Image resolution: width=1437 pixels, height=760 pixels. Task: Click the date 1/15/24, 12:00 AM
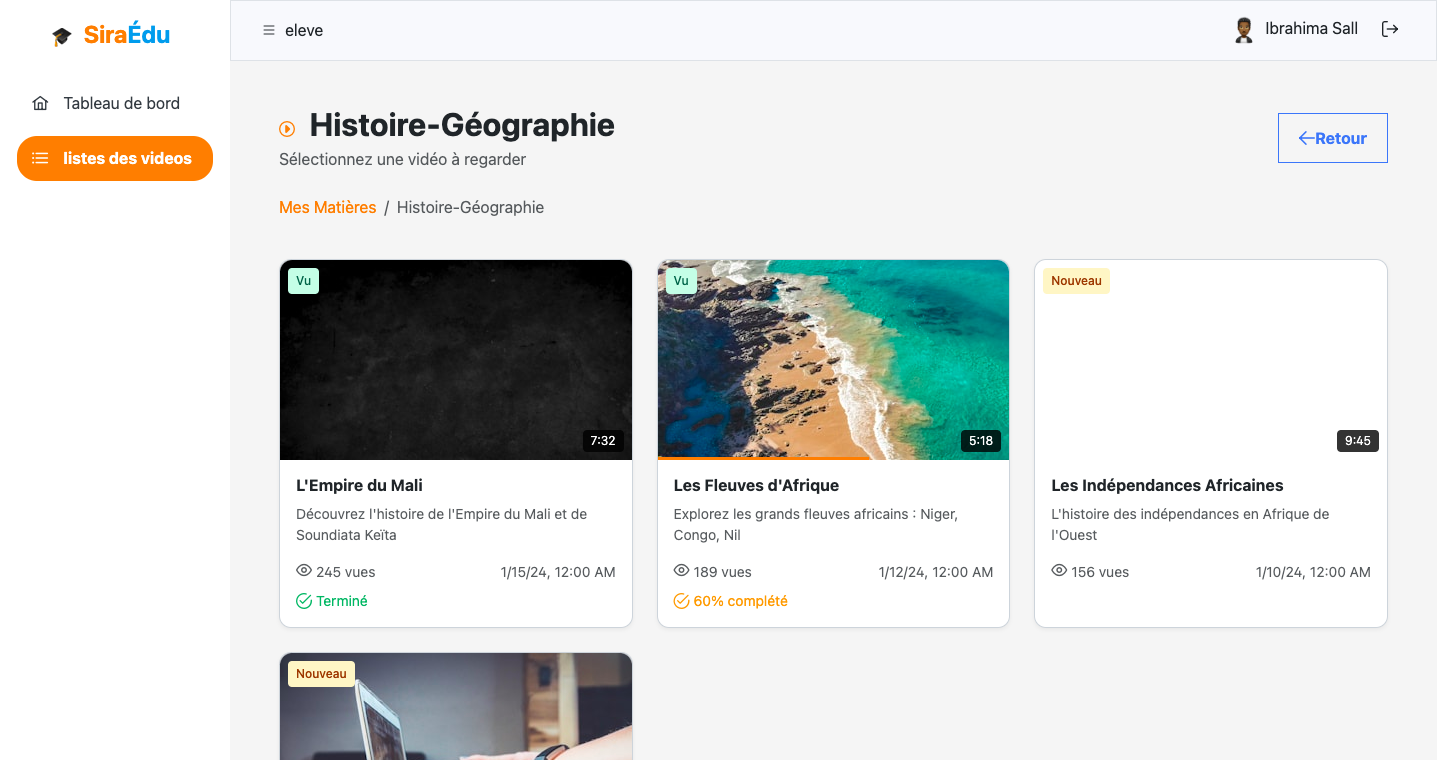pos(558,572)
